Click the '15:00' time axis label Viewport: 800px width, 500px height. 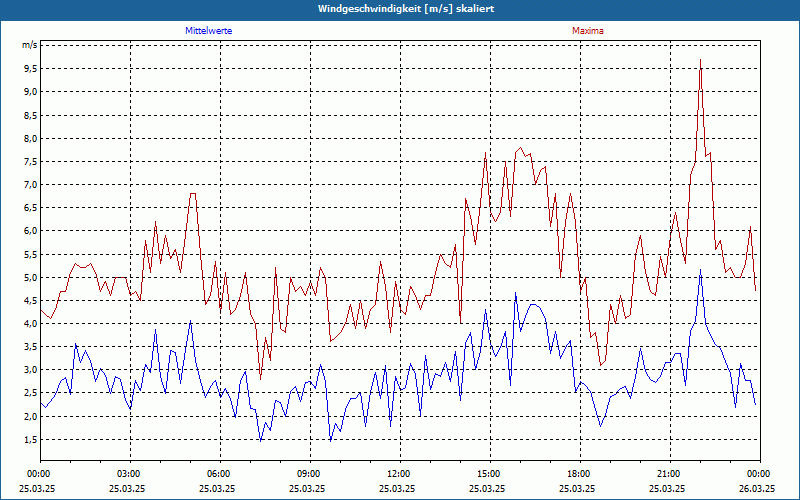click(x=490, y=474)
